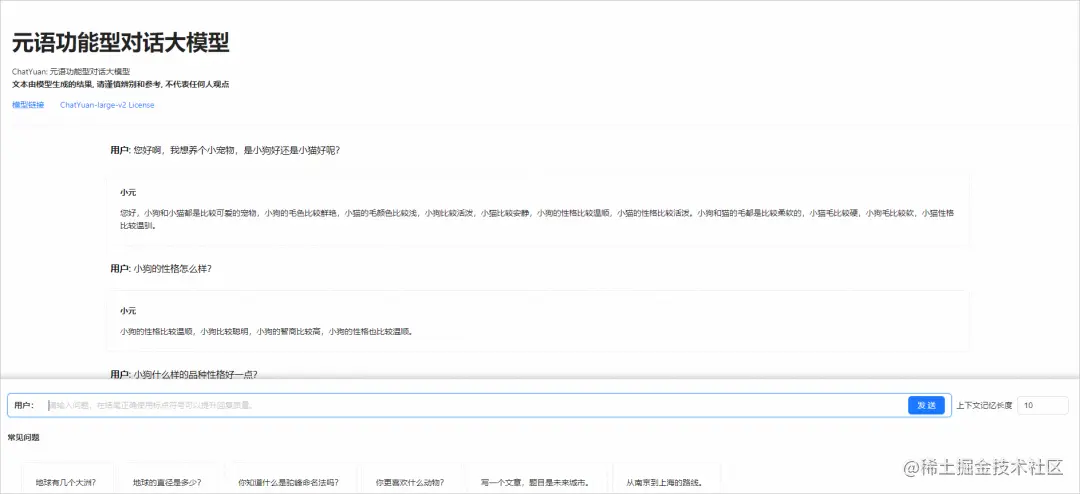Pick the preset 你更喜欢什么动物?

[x=410, y=483]
